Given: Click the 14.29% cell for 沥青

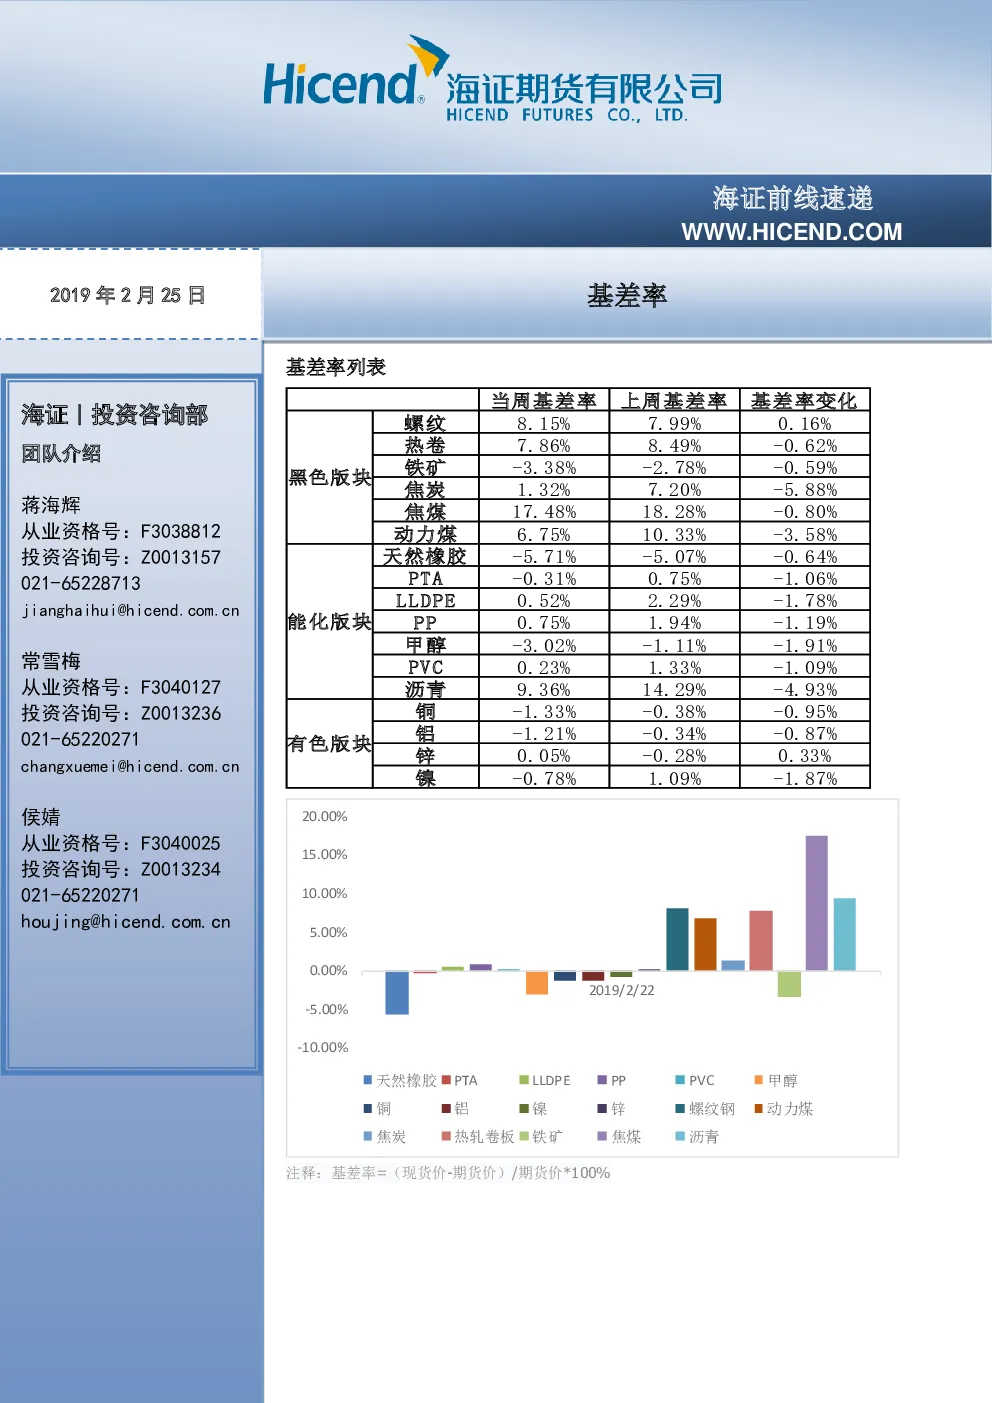Looking at the screenshot, I should 674,689.
